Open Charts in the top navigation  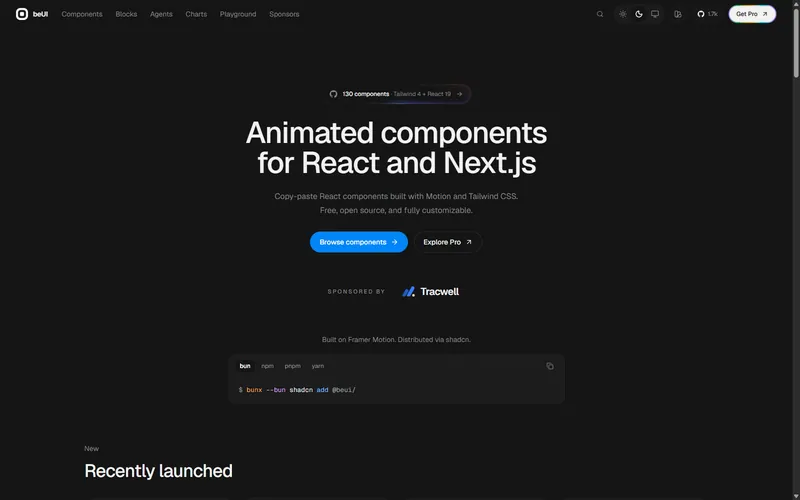(196, 14)
